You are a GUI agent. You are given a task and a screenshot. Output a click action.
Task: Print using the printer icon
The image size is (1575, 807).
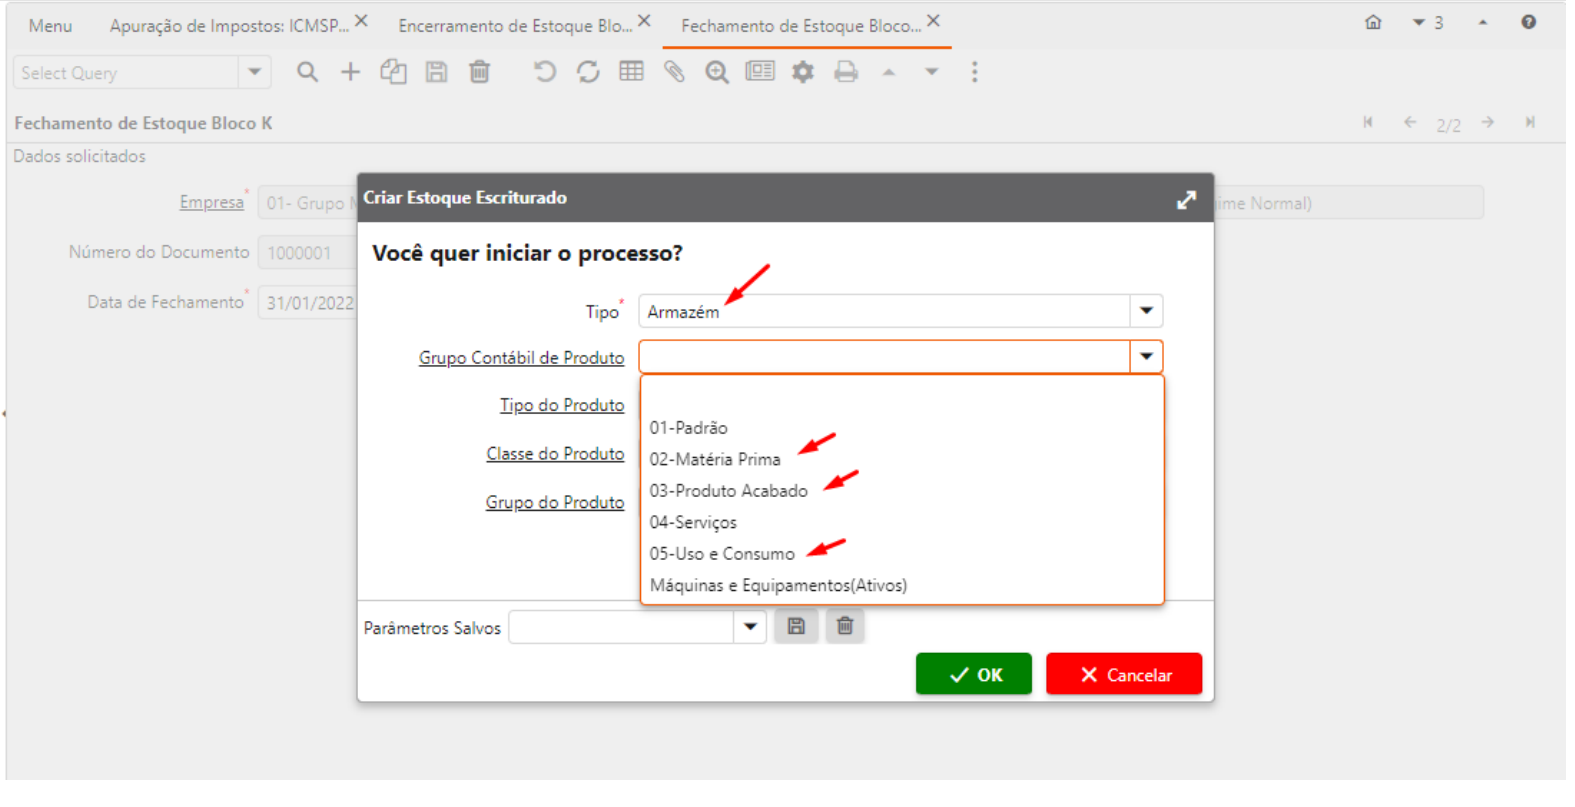click(846, 72)
